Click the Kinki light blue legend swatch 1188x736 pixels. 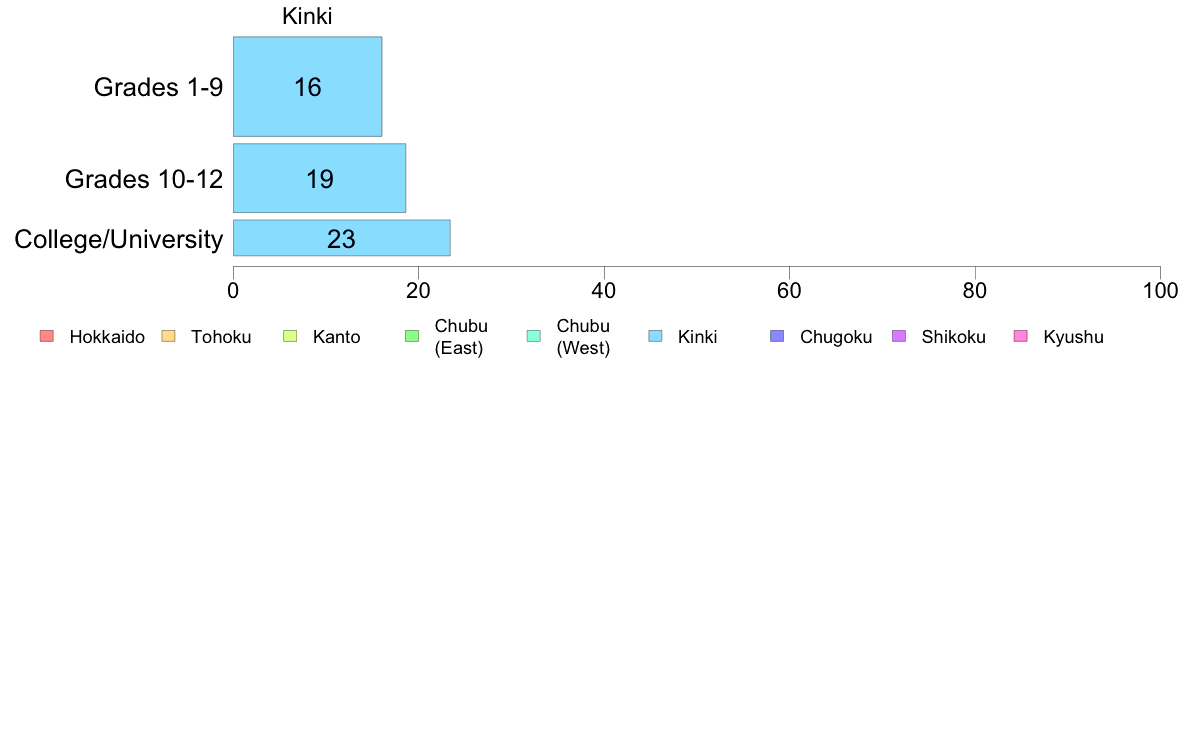[655, 337]
